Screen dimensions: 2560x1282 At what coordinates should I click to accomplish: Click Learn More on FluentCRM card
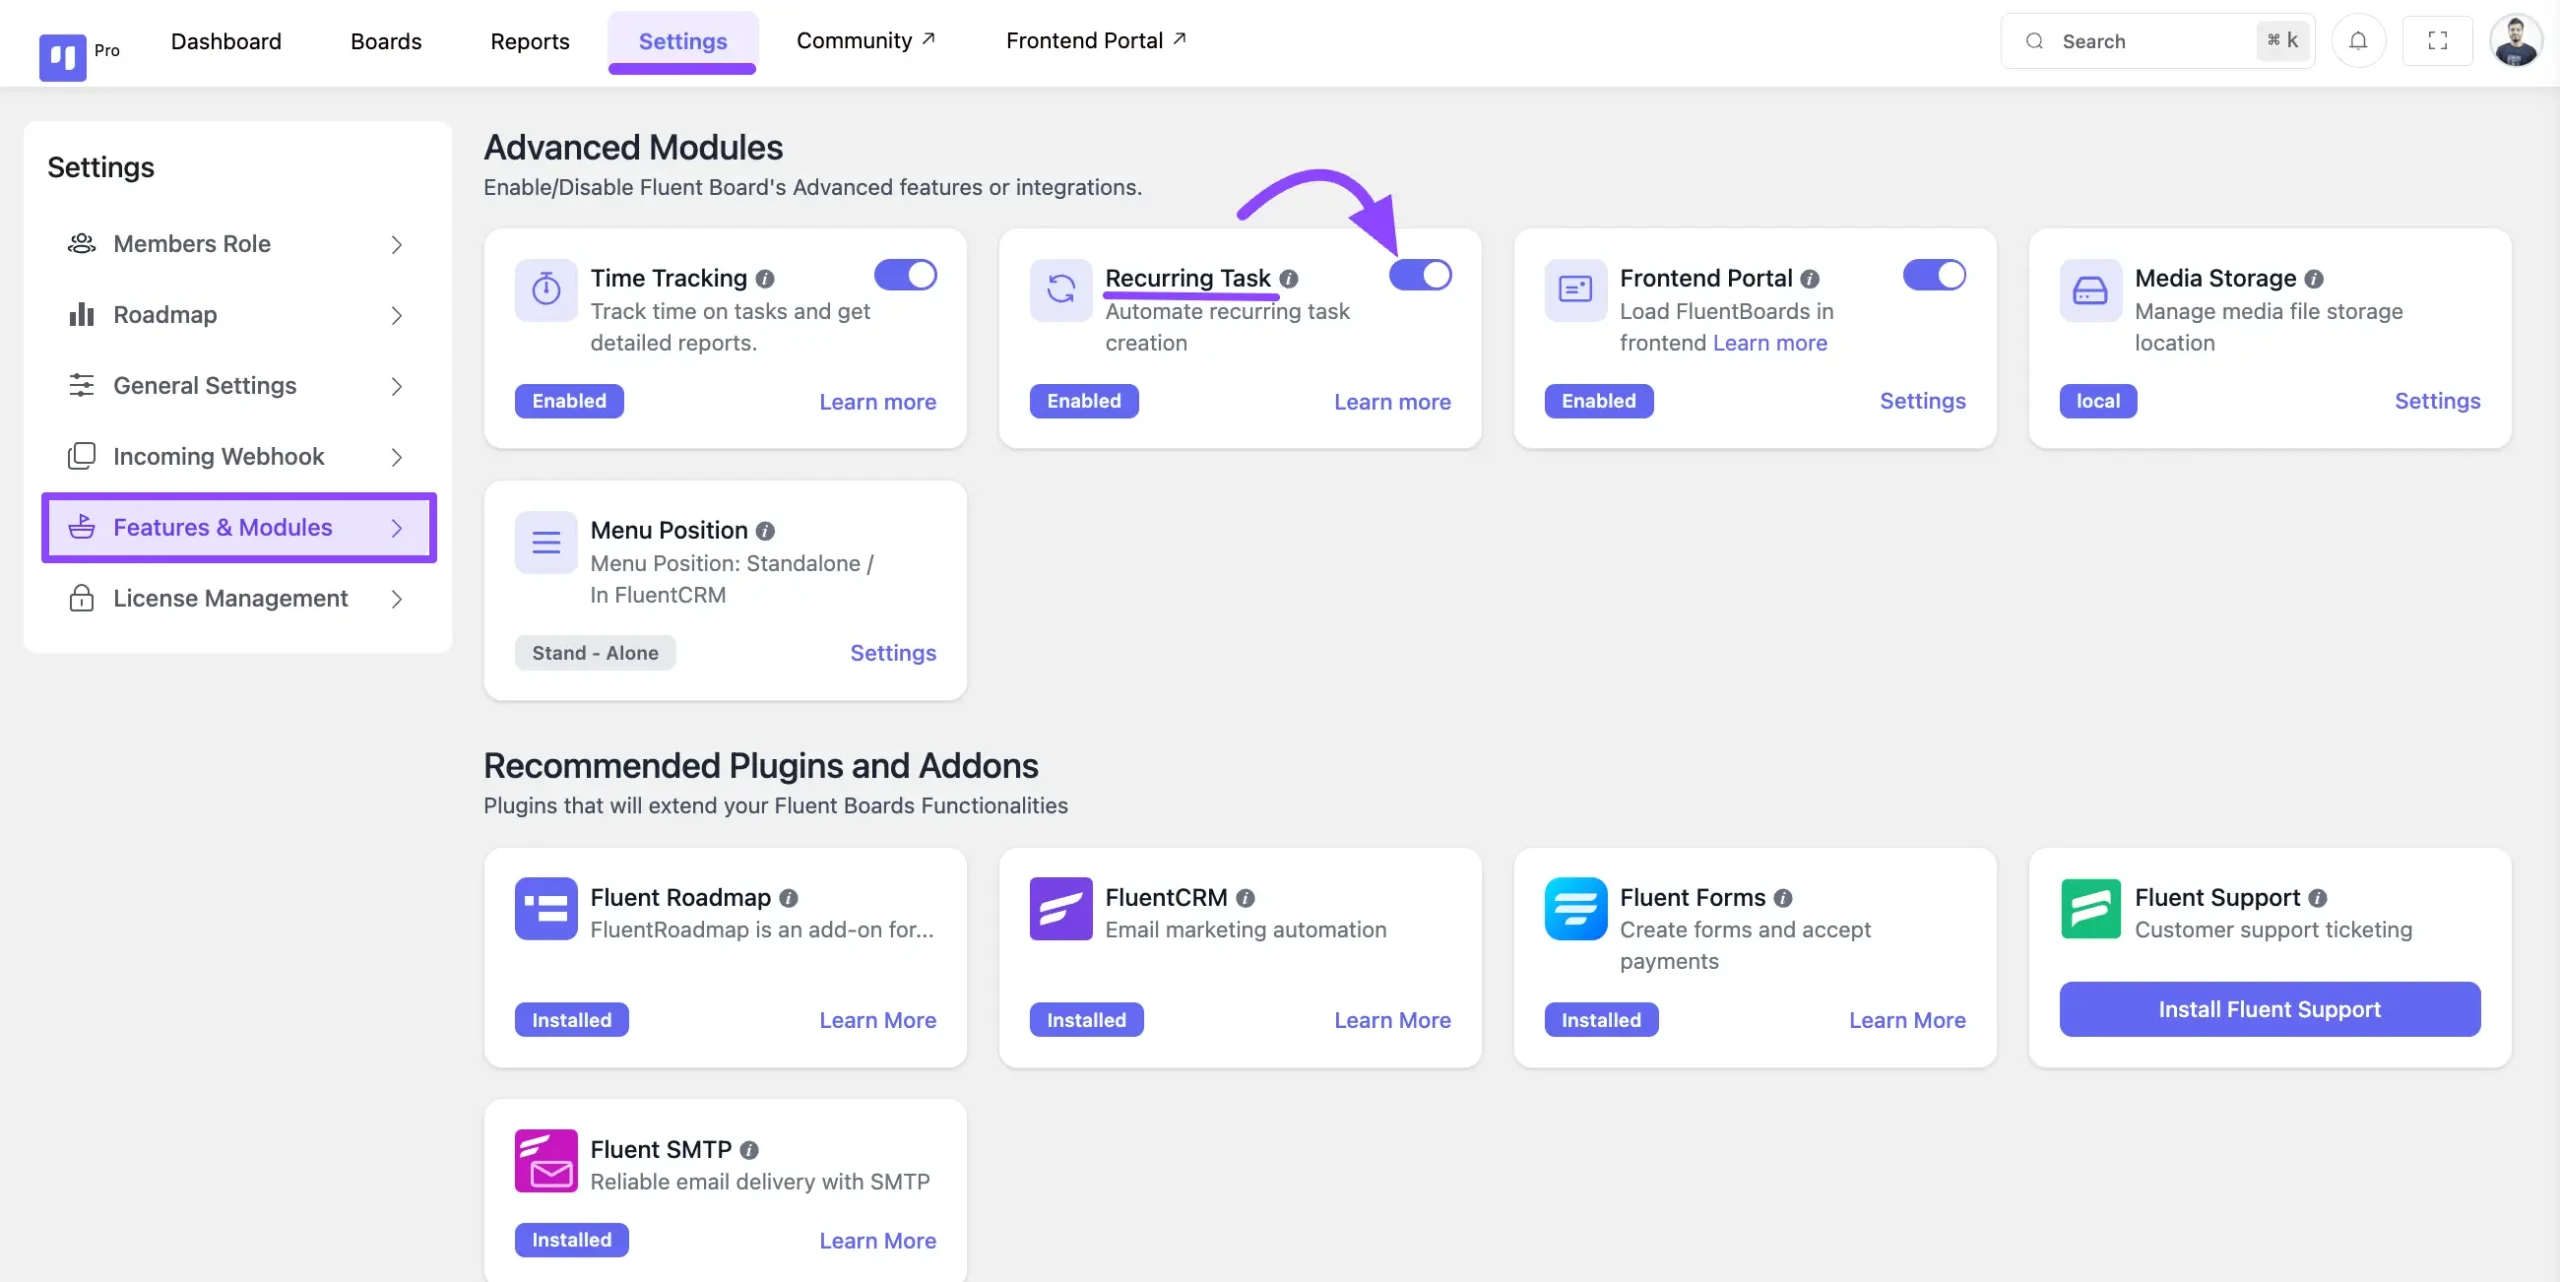[1392, 1020]
